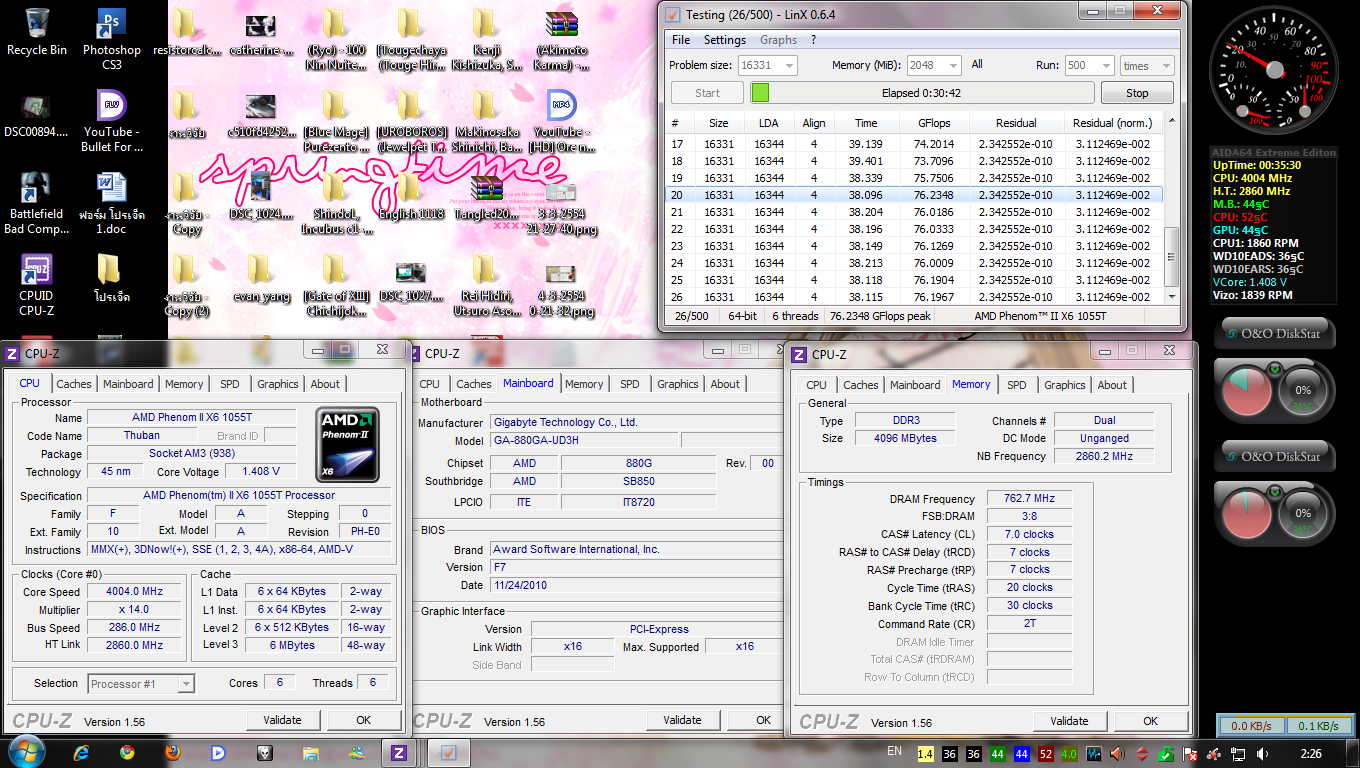Screen dimensions: 1360x768
Task: Click the LinX elapsed-time progress bar
Action: click(920, 93)
